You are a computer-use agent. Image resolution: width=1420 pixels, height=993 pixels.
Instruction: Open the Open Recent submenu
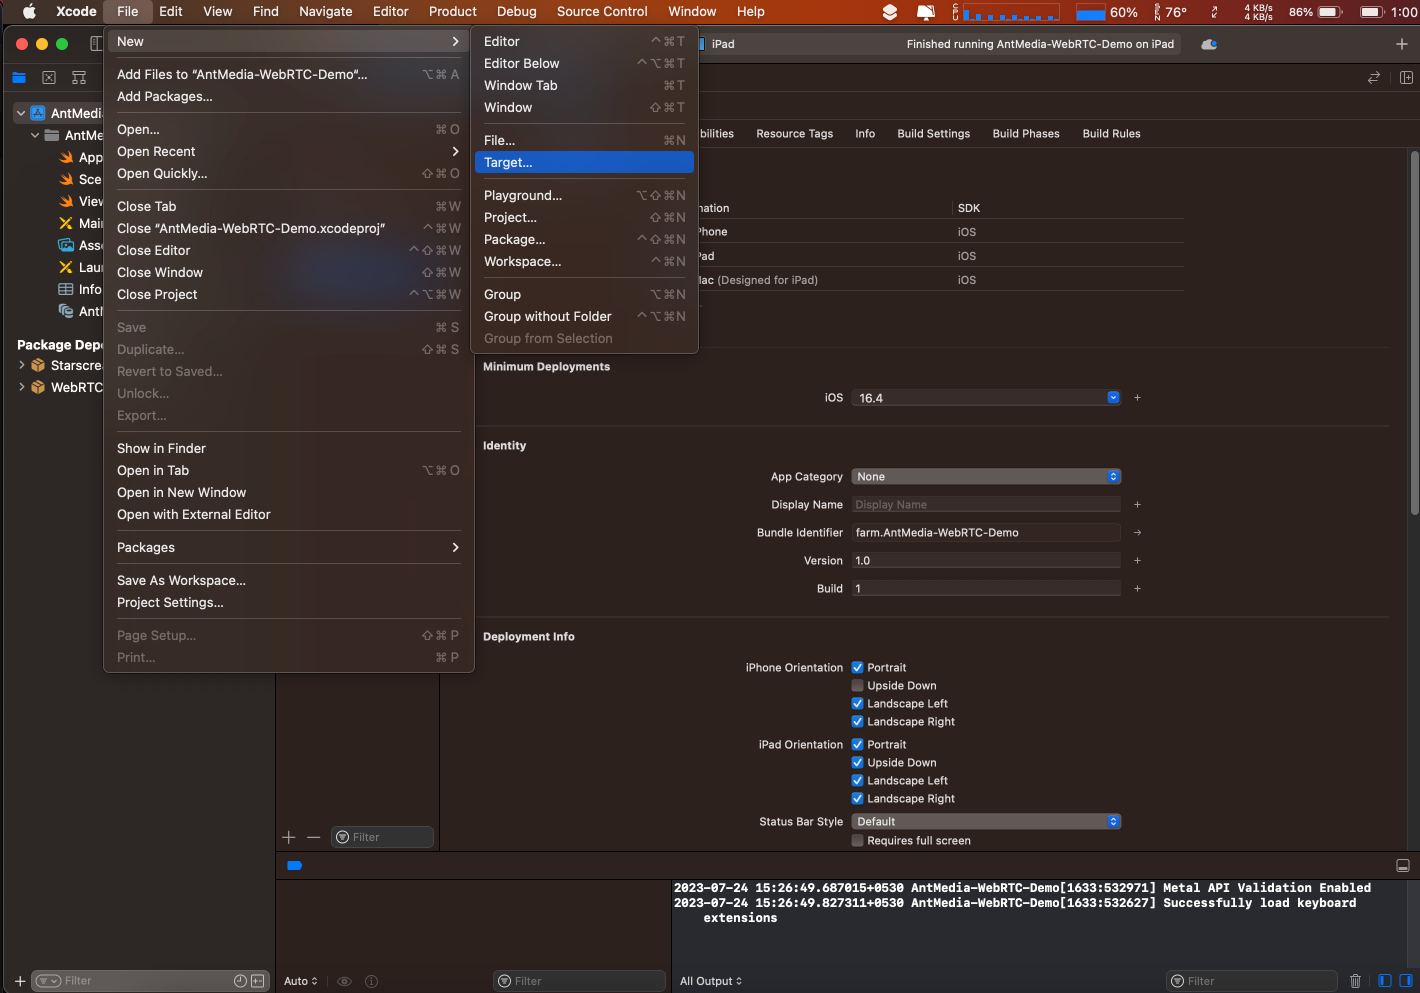pyautogui.click(x=288, y=151)
